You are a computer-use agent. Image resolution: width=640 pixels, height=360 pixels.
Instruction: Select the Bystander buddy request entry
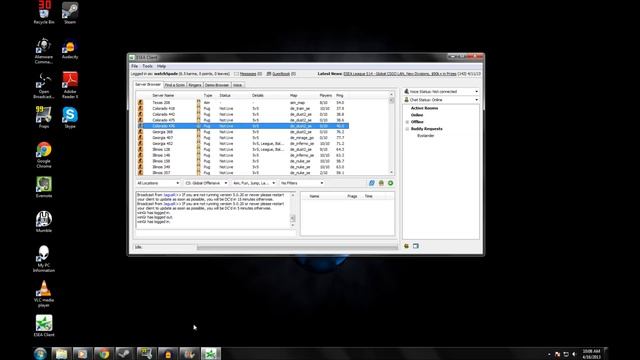point(425,136)
